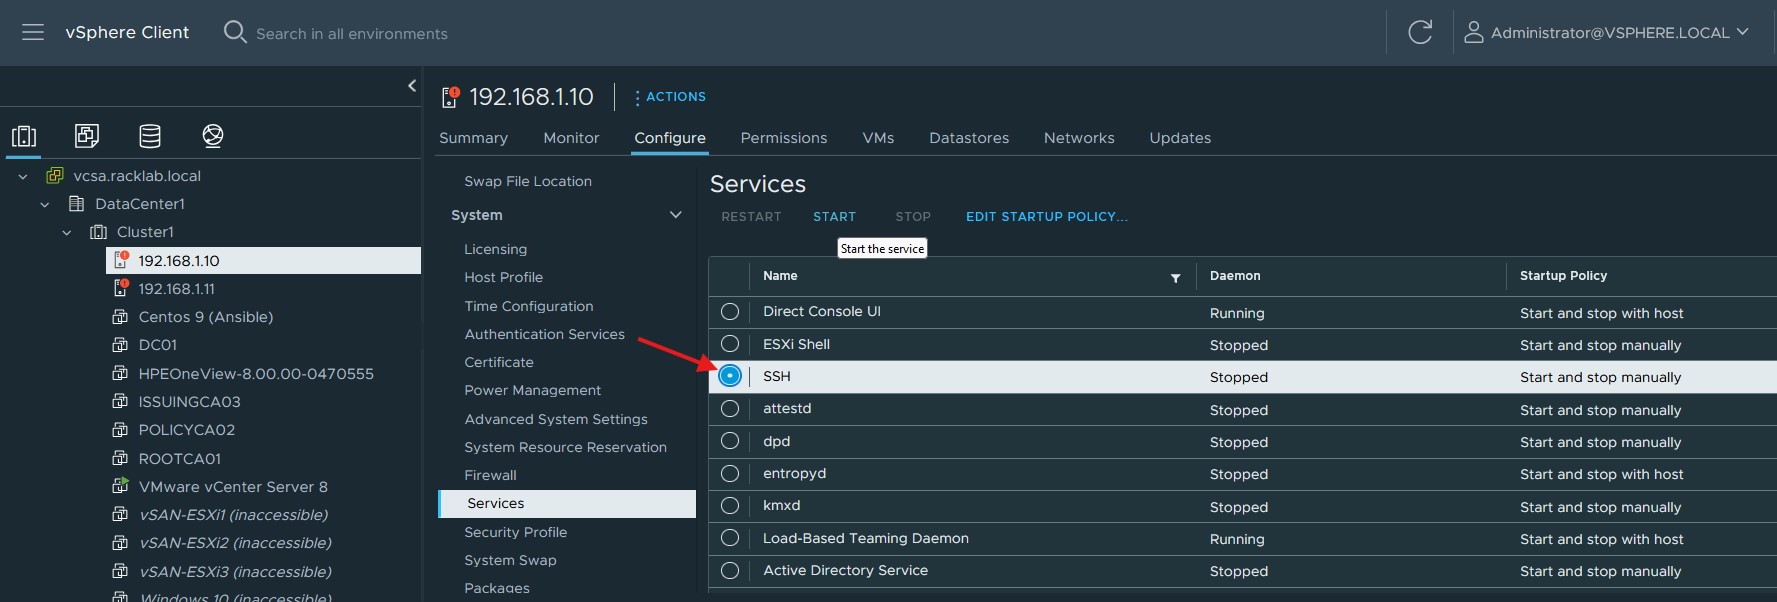The height and width of the screenshot is (602, 1777).
Task: Click host 192.168.1.11 alert icon
Action: pos(120,288)
